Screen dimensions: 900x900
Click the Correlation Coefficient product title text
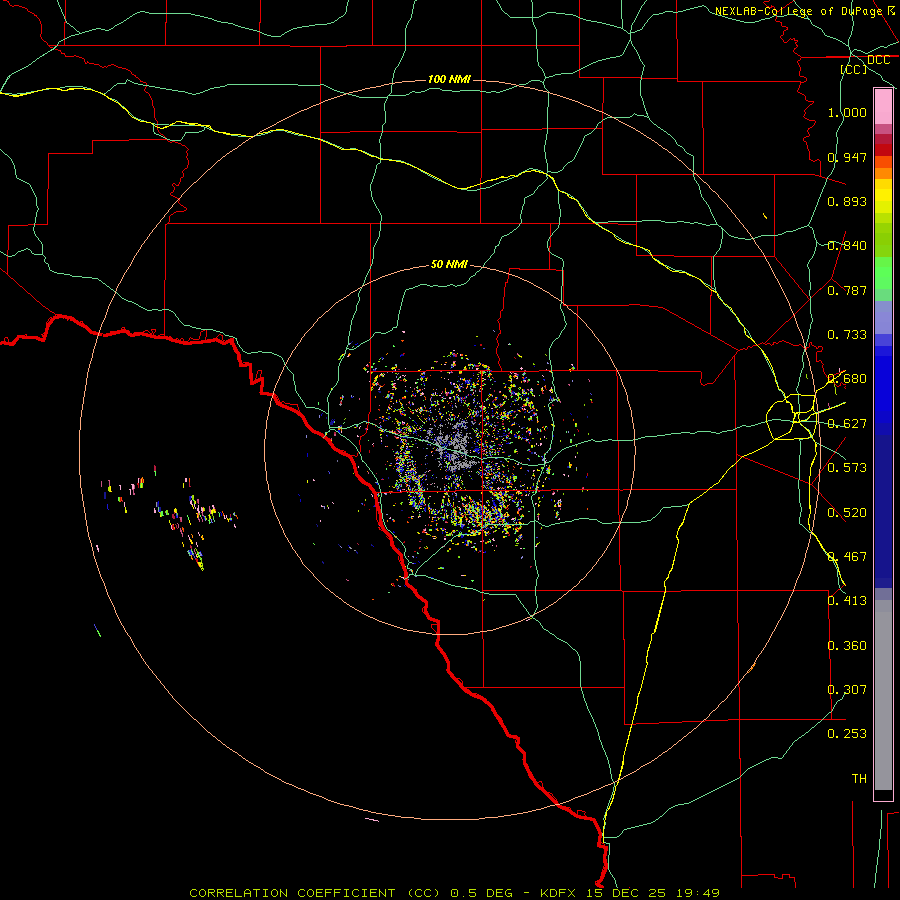pyautogui.click(x=316, y=893)
